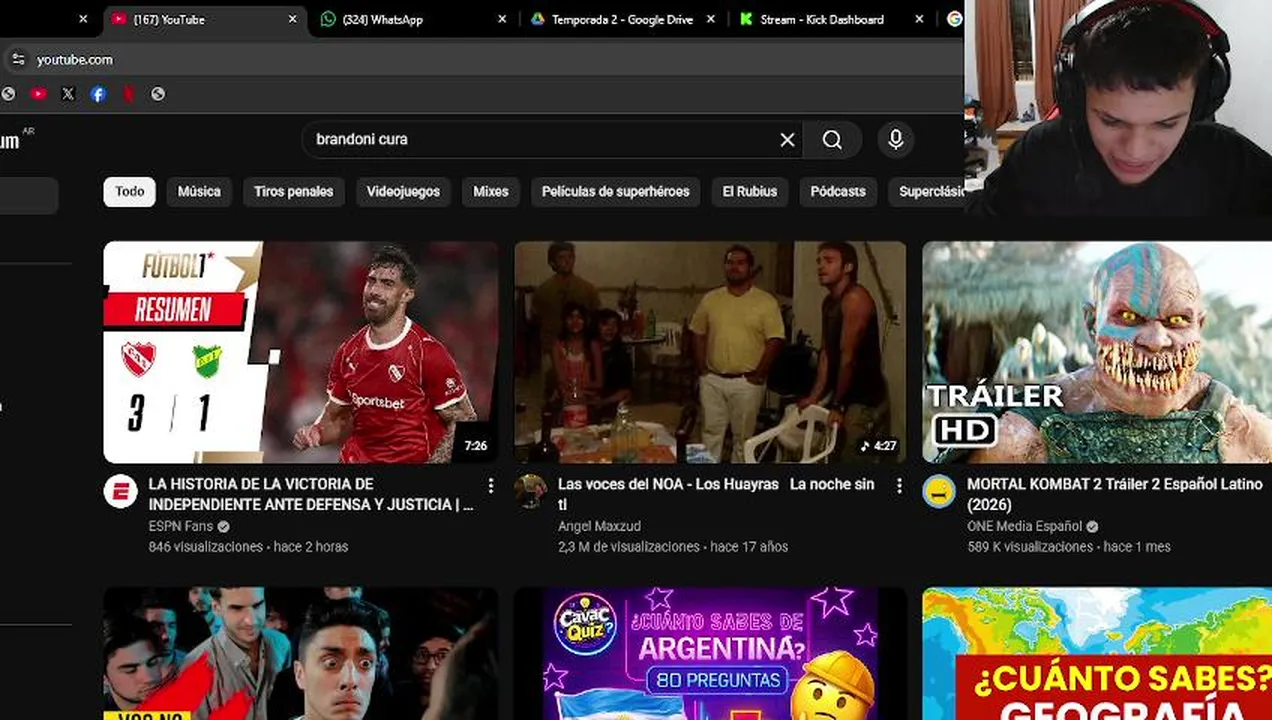Open the ¿Cuánto sabes? Geografía thumbnail
1272x720 pixels.
point(1097,653)
